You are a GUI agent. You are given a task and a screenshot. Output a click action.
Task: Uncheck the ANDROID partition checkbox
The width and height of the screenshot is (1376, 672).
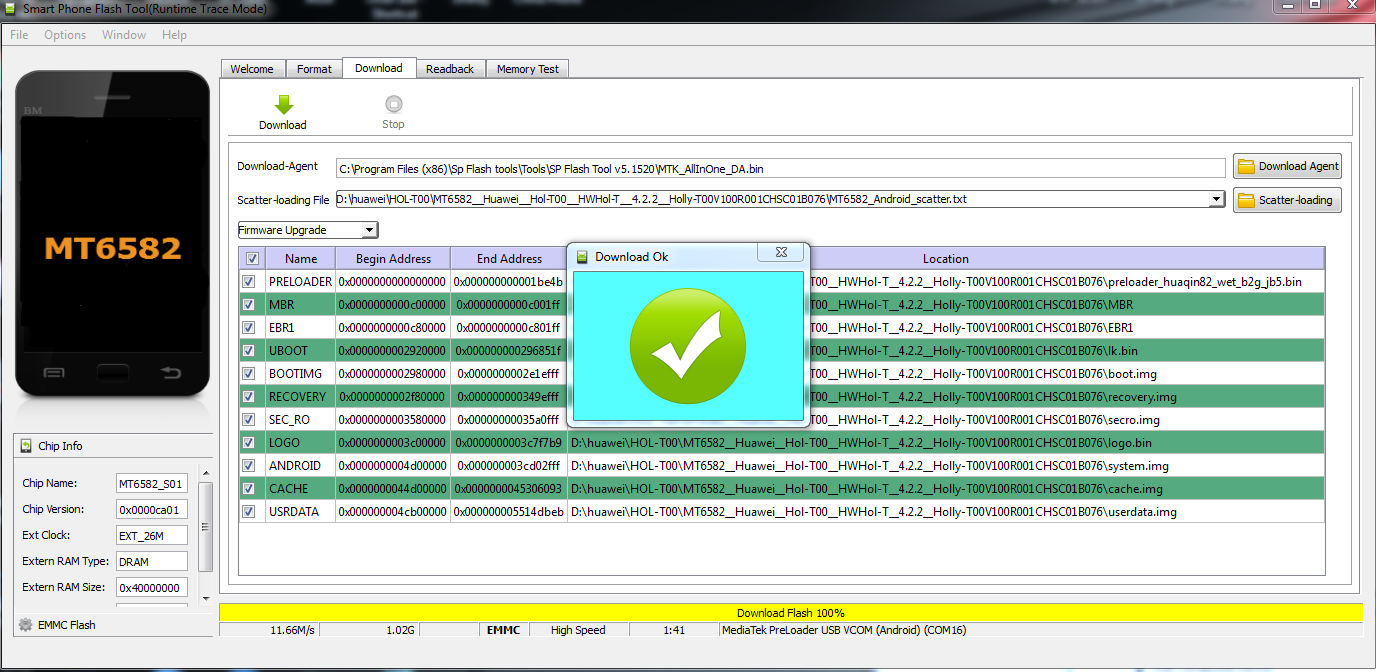(x=248, y=466)
